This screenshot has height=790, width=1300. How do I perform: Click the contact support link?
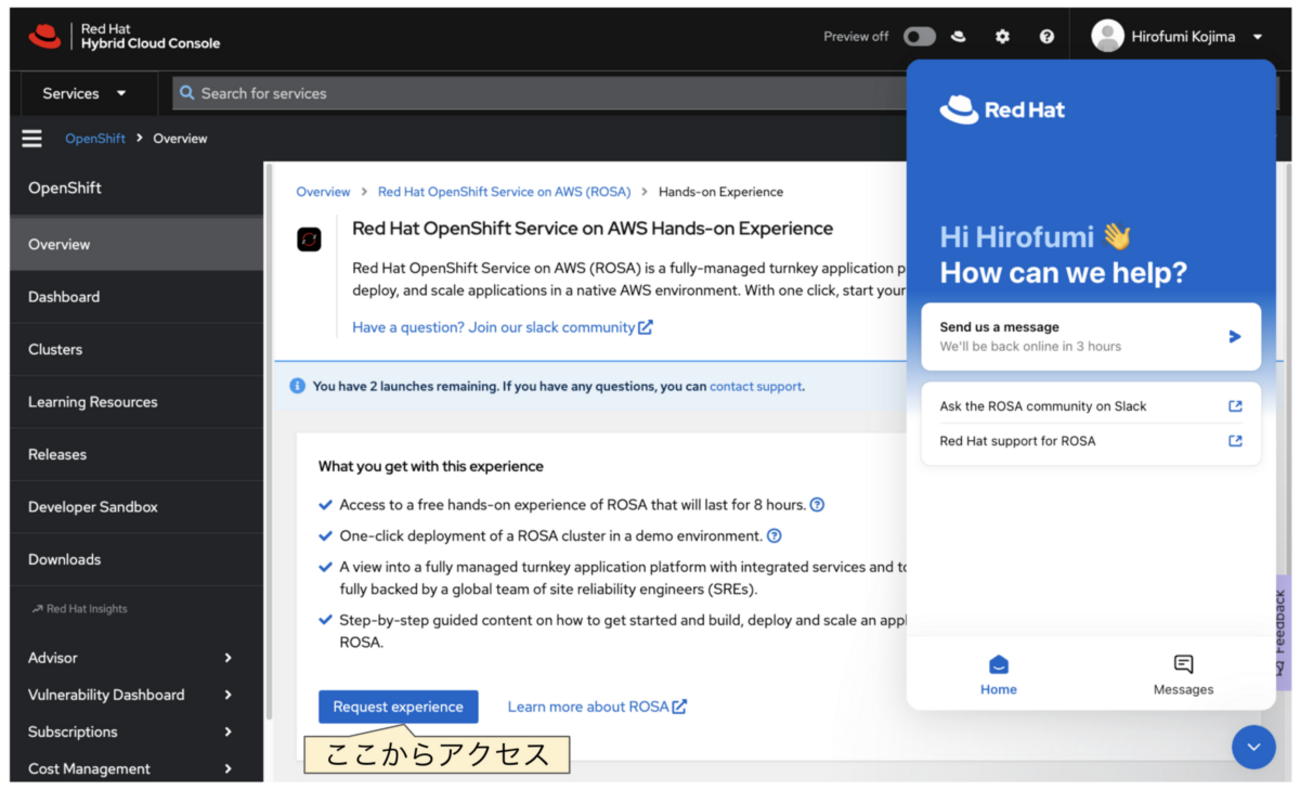point(755,386)
